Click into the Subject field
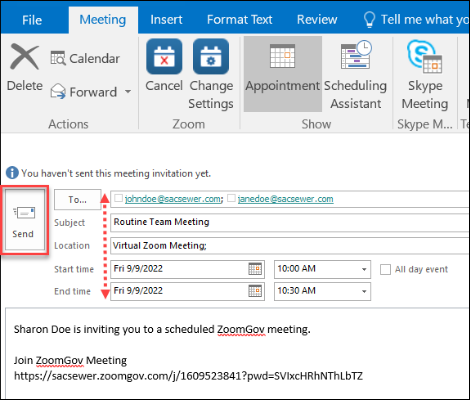 [x=289, y=222]
